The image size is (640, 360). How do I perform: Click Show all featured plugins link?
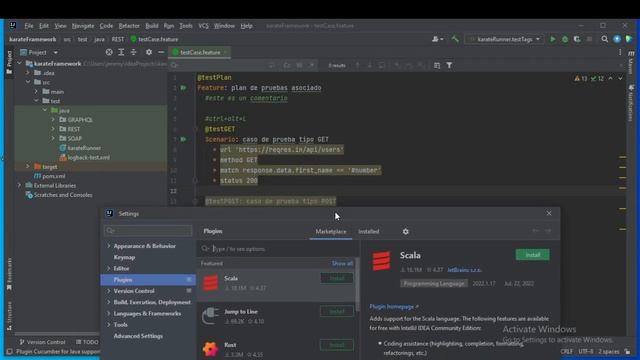click(342, 264)
